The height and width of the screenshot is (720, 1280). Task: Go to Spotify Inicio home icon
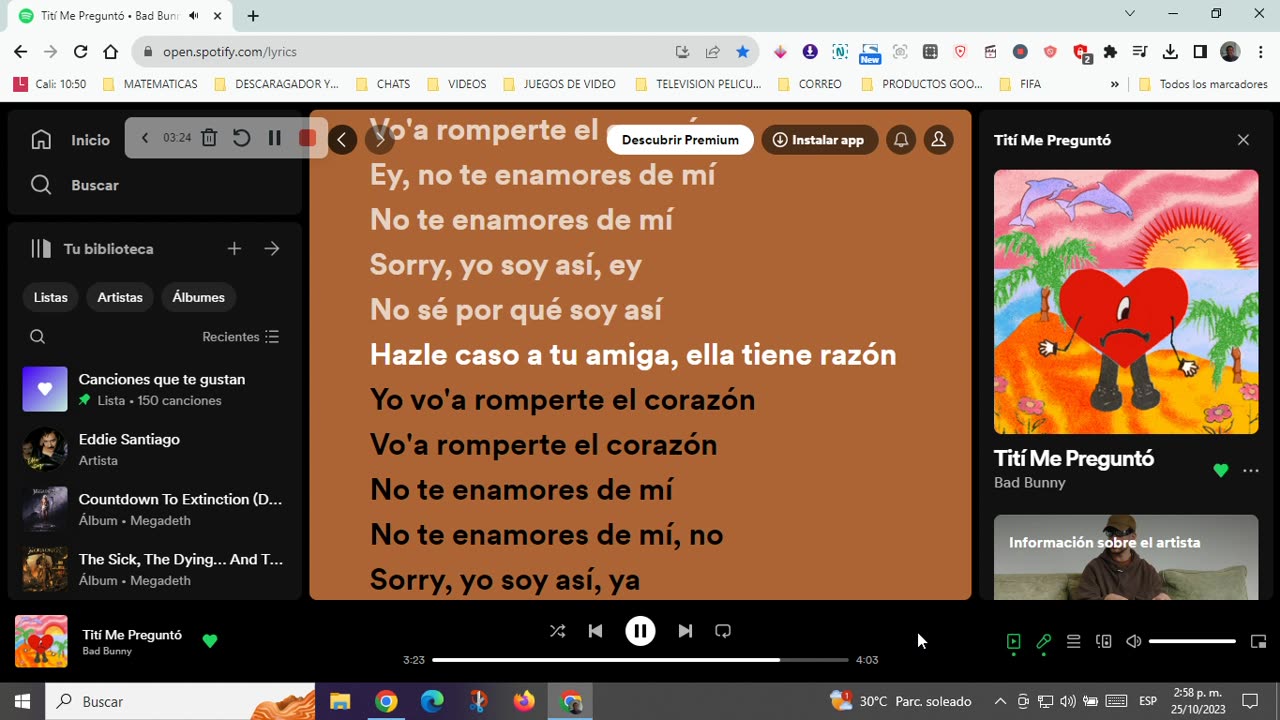click(x=41, y=140)
